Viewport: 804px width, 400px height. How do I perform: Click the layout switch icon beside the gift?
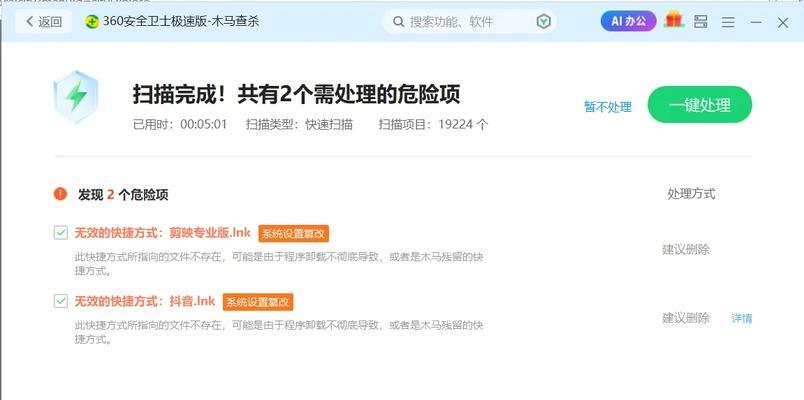[x=700, y=22]
